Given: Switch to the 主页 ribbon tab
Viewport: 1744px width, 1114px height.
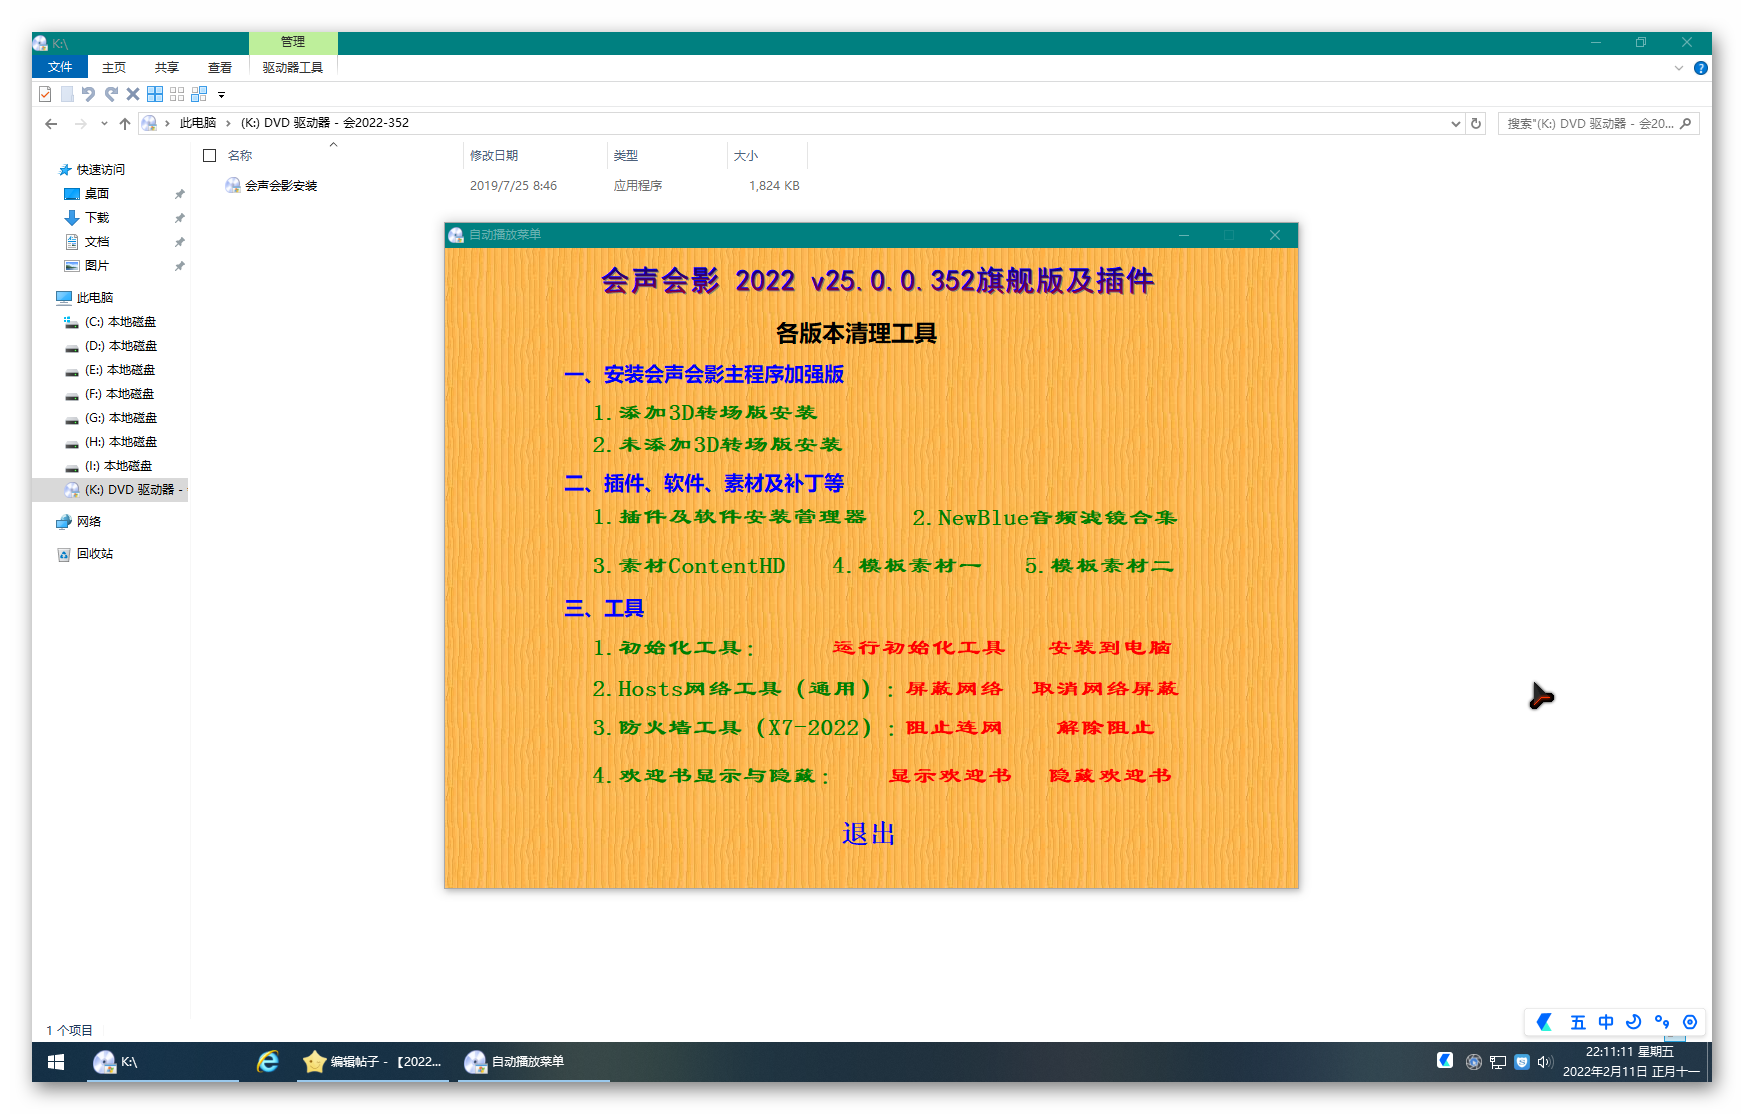Looking at the screenshot, I should [114, 67].
